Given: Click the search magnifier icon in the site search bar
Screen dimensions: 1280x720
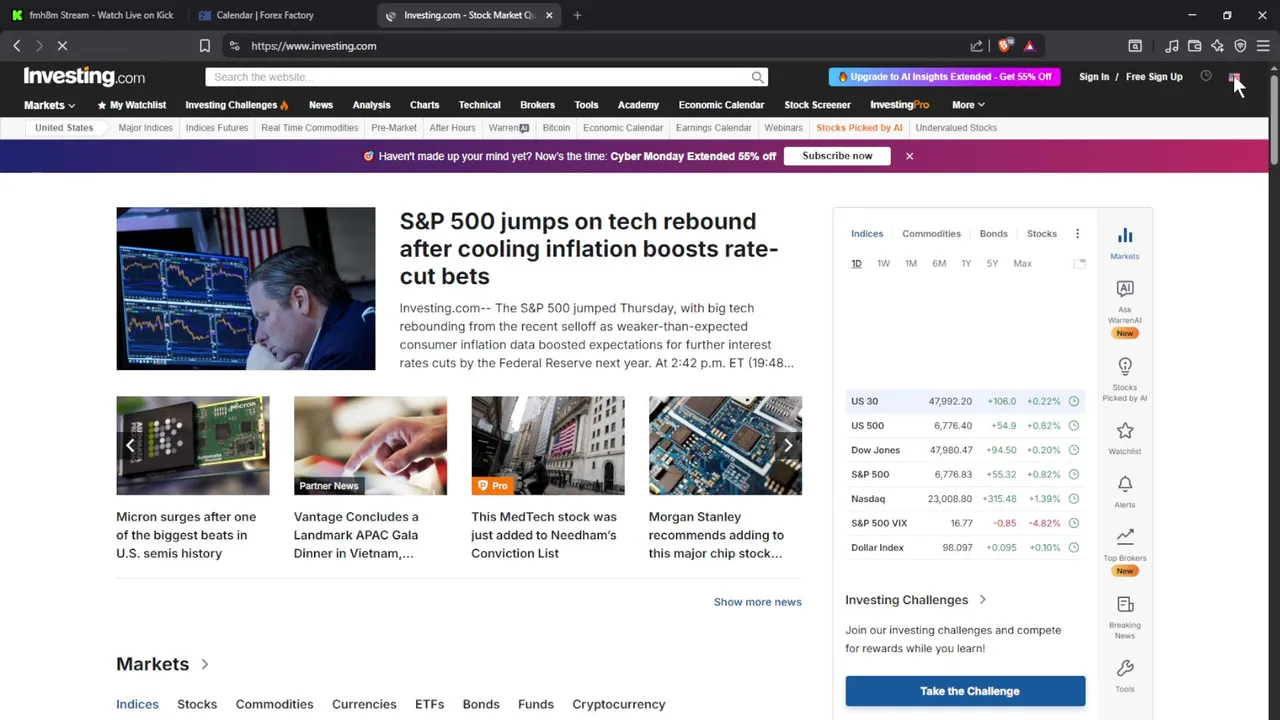Looking at the screenshot, I should (757, 77).
